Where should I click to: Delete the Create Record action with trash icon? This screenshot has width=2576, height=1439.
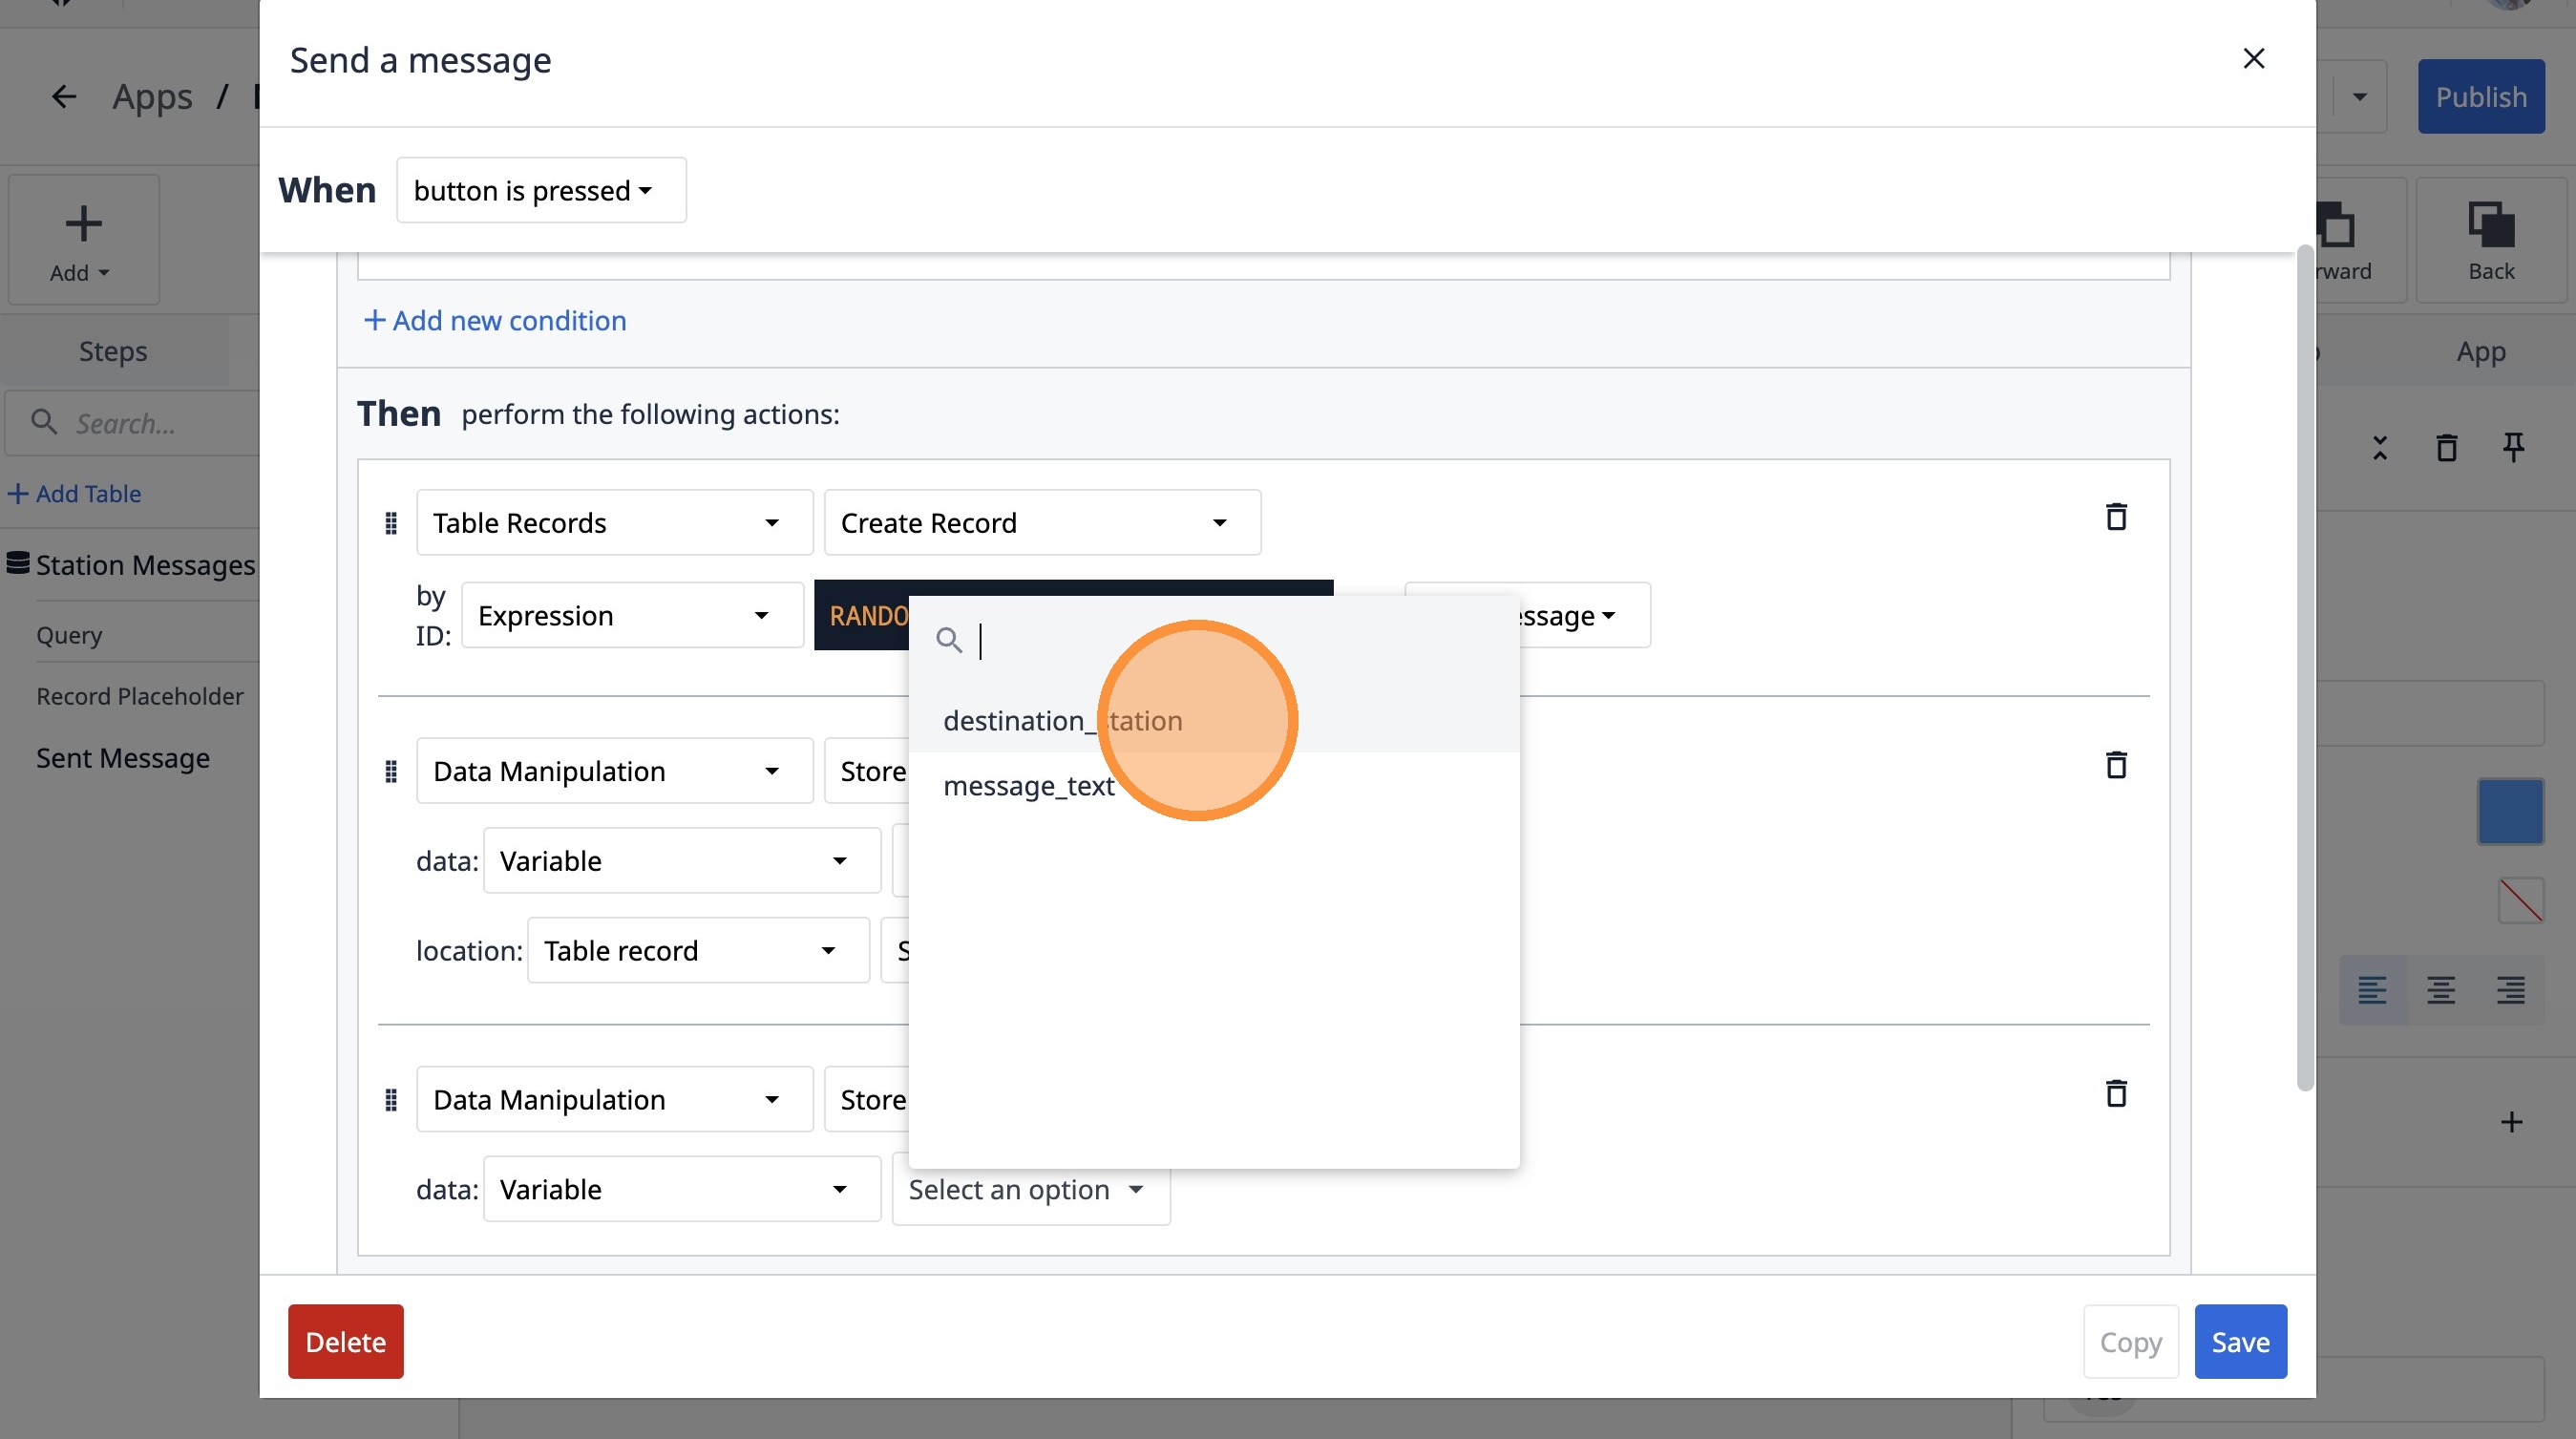[2115, 517]
